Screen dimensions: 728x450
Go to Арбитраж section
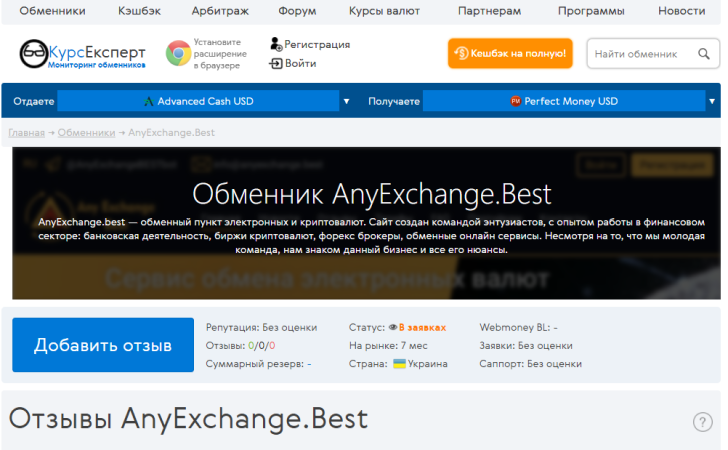point(220,11)
